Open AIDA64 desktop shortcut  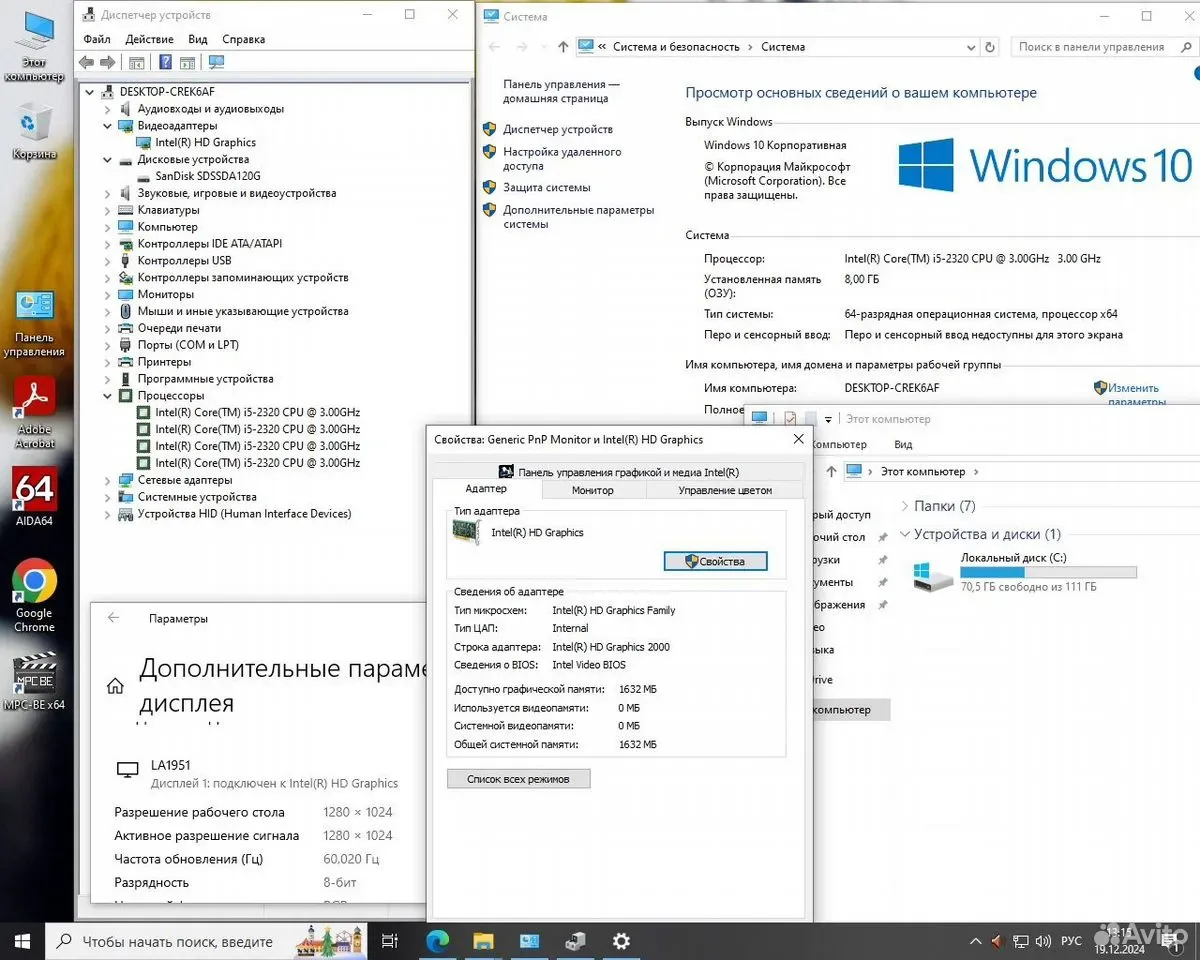pos(34,497)
